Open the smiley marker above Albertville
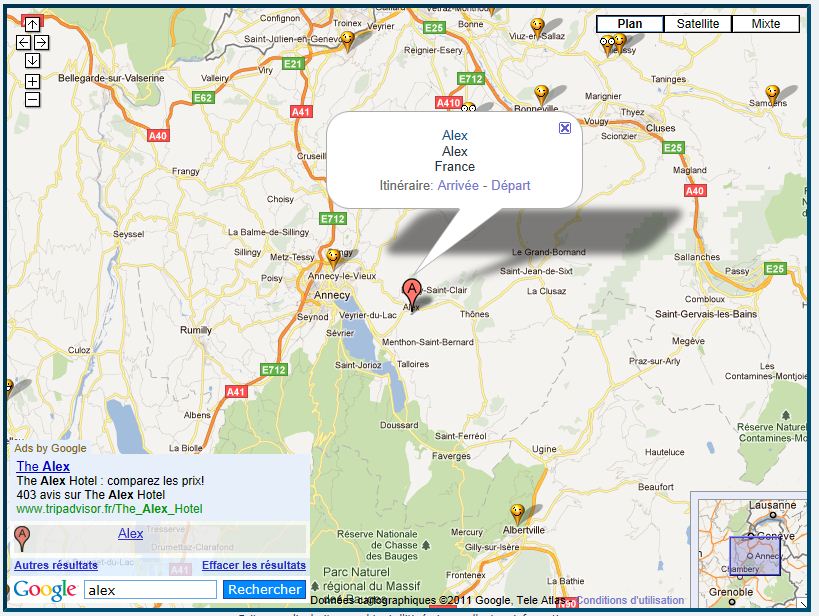The width and height of the screenshot is (819, 616). click(x=517, y=514)
